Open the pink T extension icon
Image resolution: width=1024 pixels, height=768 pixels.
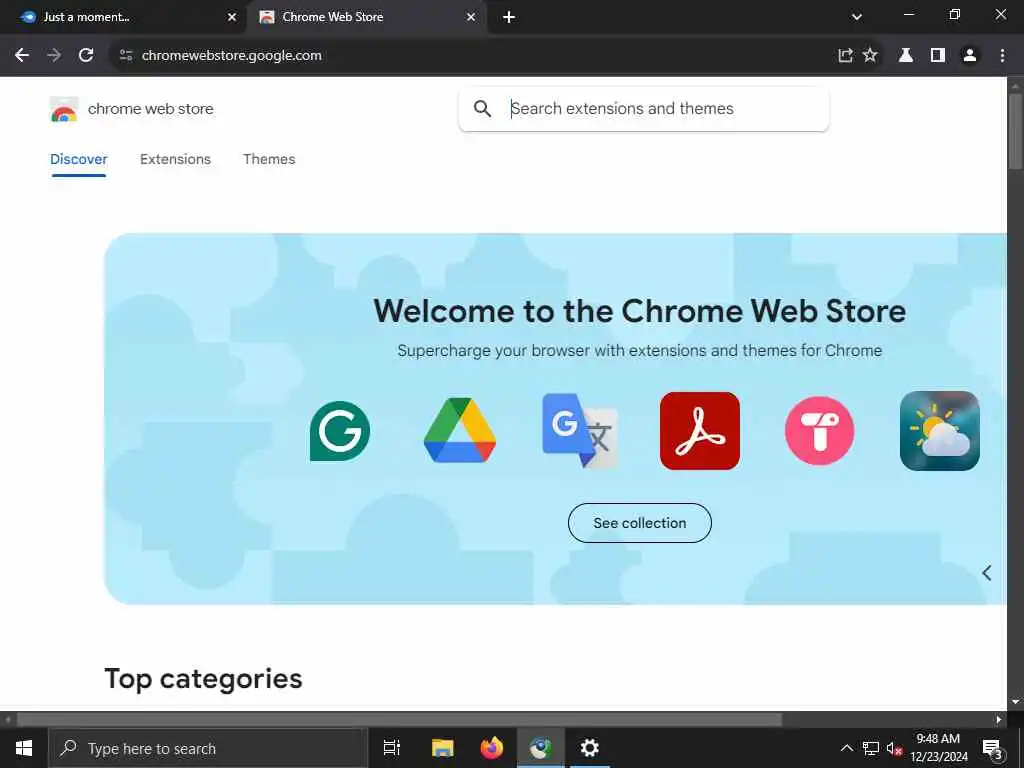tap(820, 431)
